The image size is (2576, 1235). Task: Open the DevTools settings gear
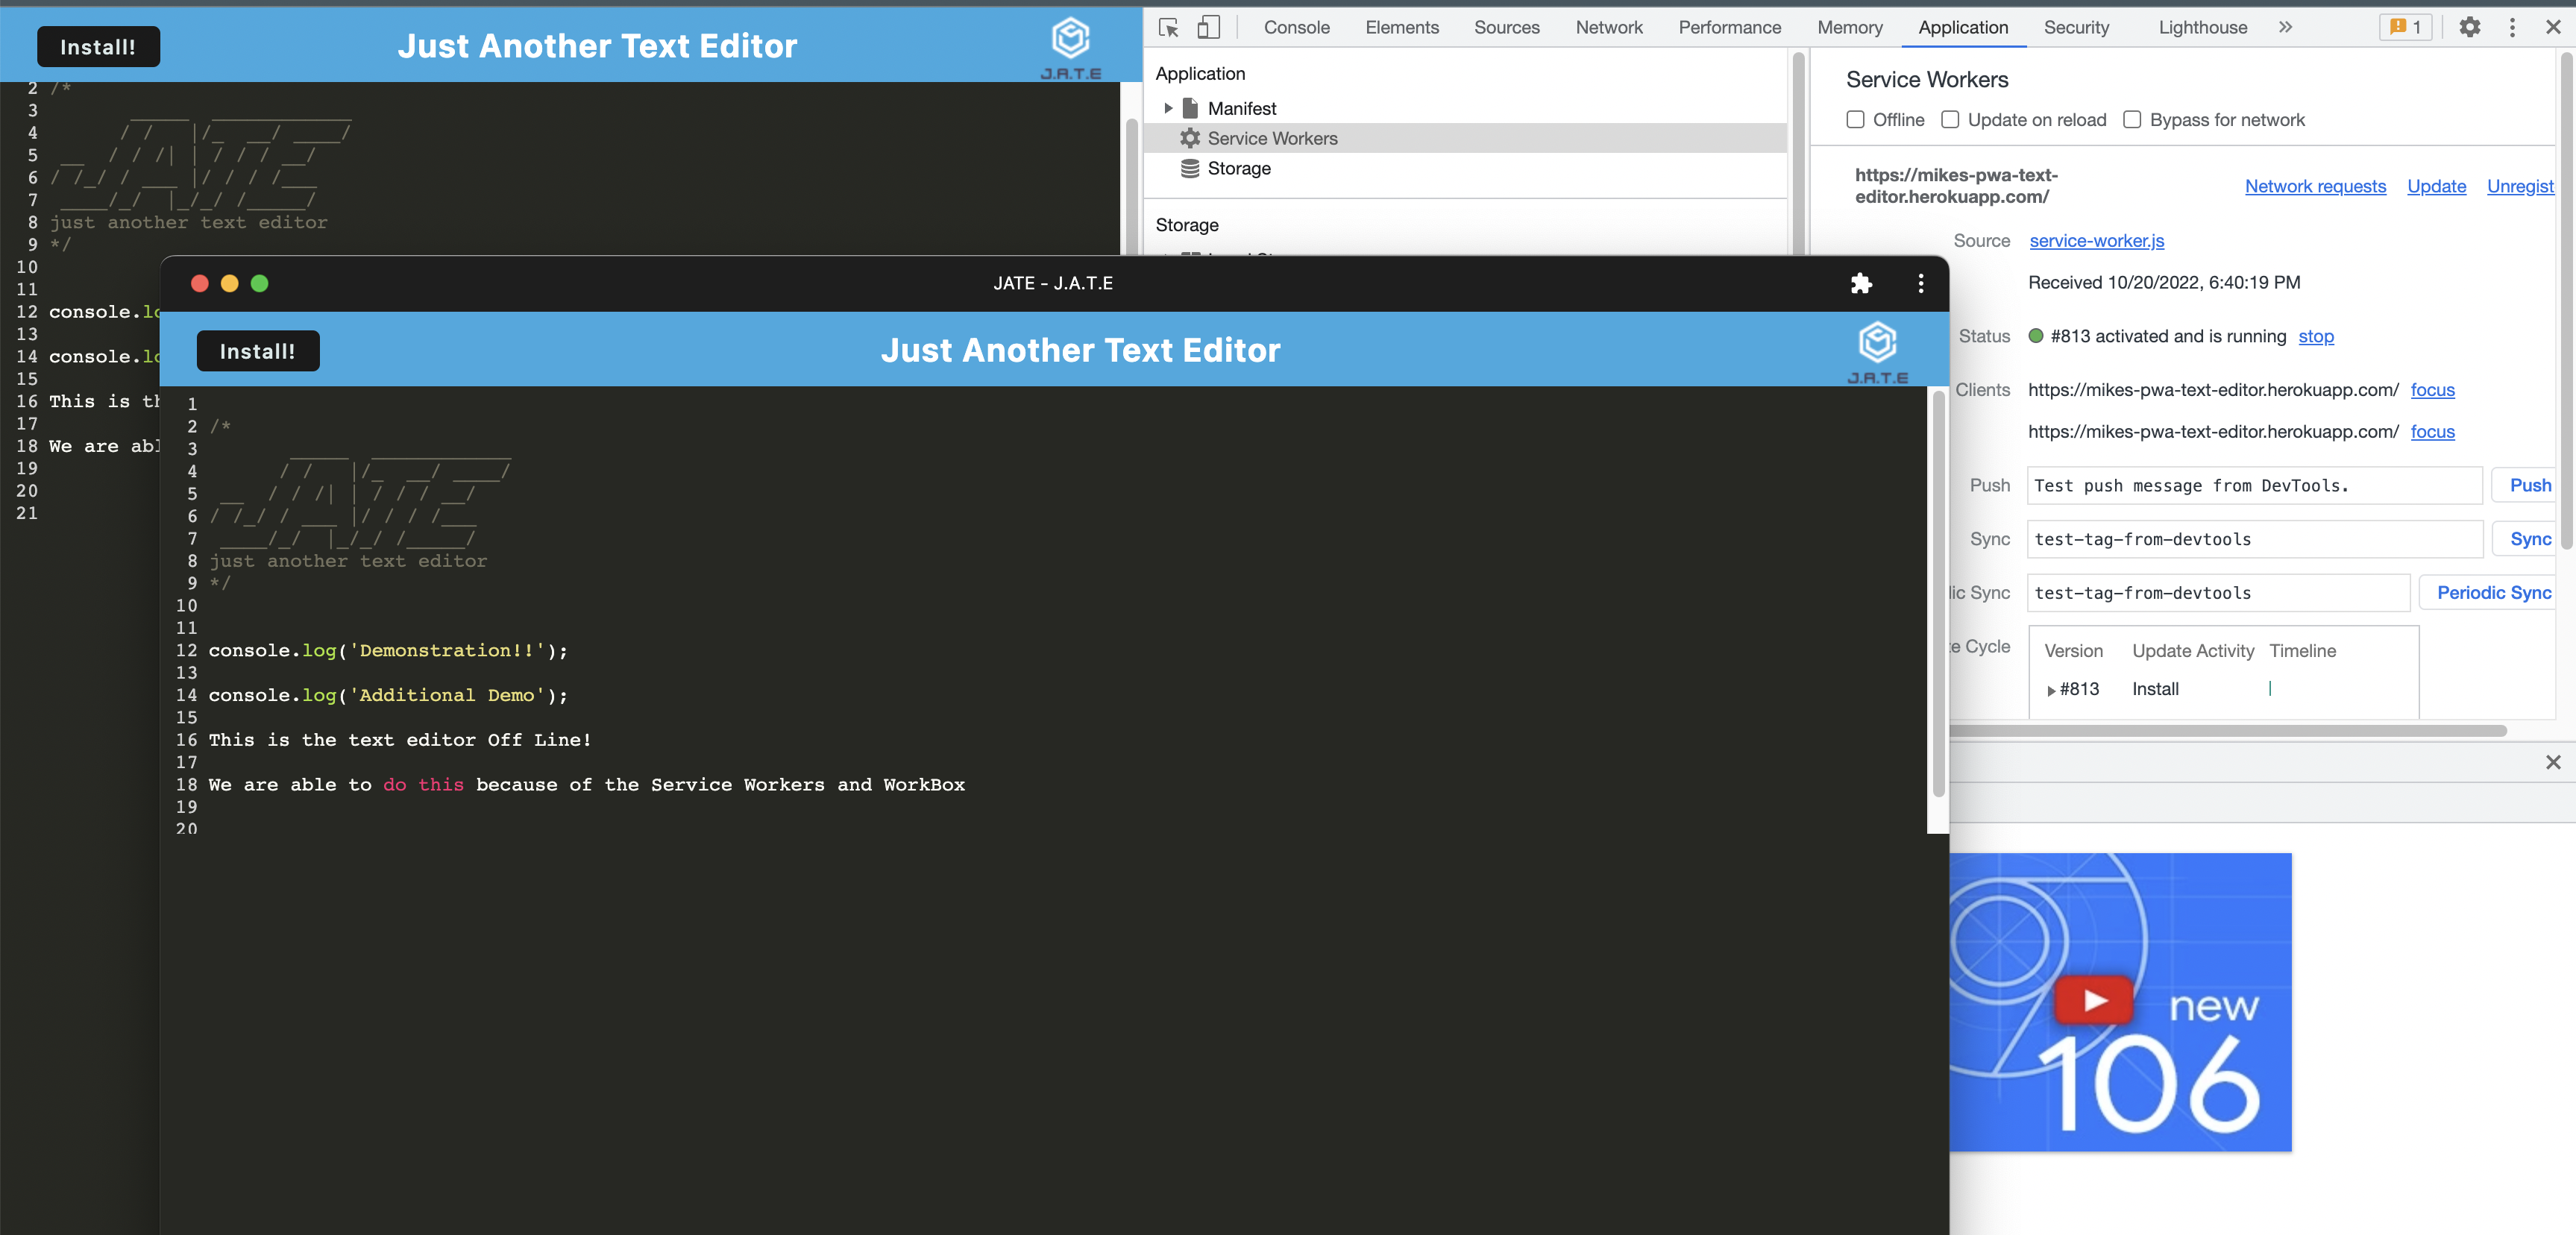2470,27
